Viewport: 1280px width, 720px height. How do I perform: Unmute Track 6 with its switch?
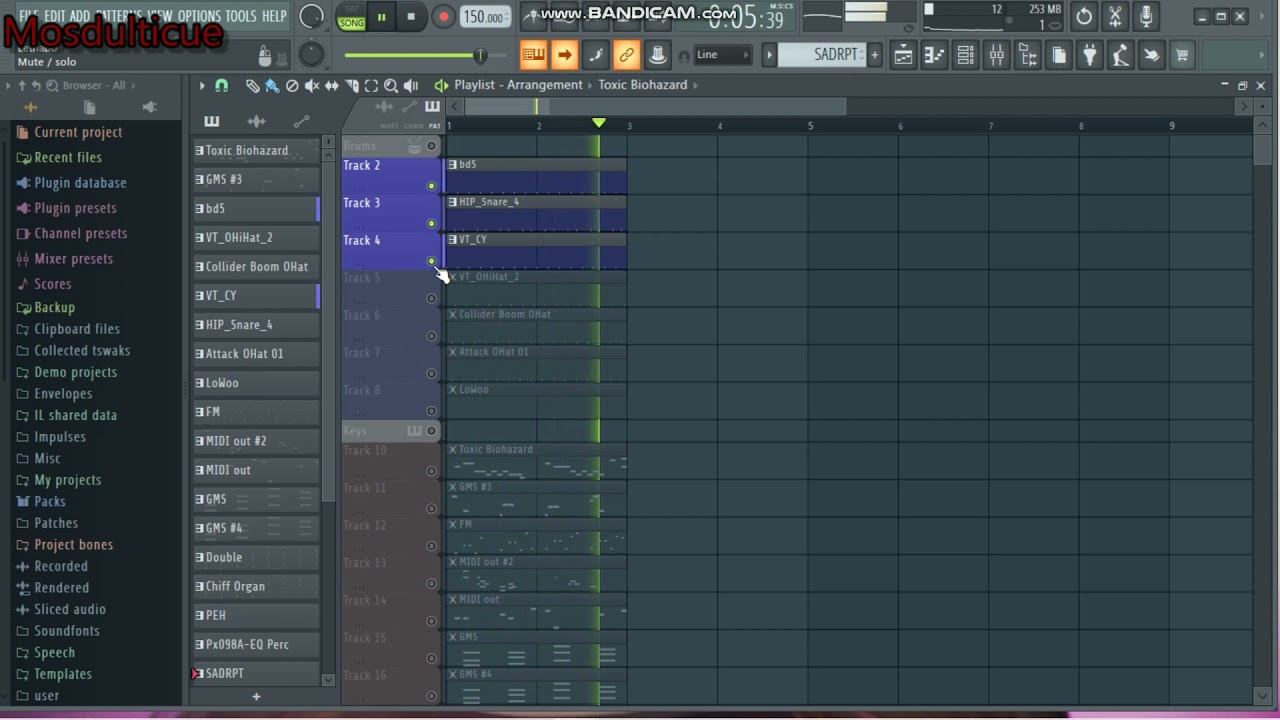coord(431,336)
